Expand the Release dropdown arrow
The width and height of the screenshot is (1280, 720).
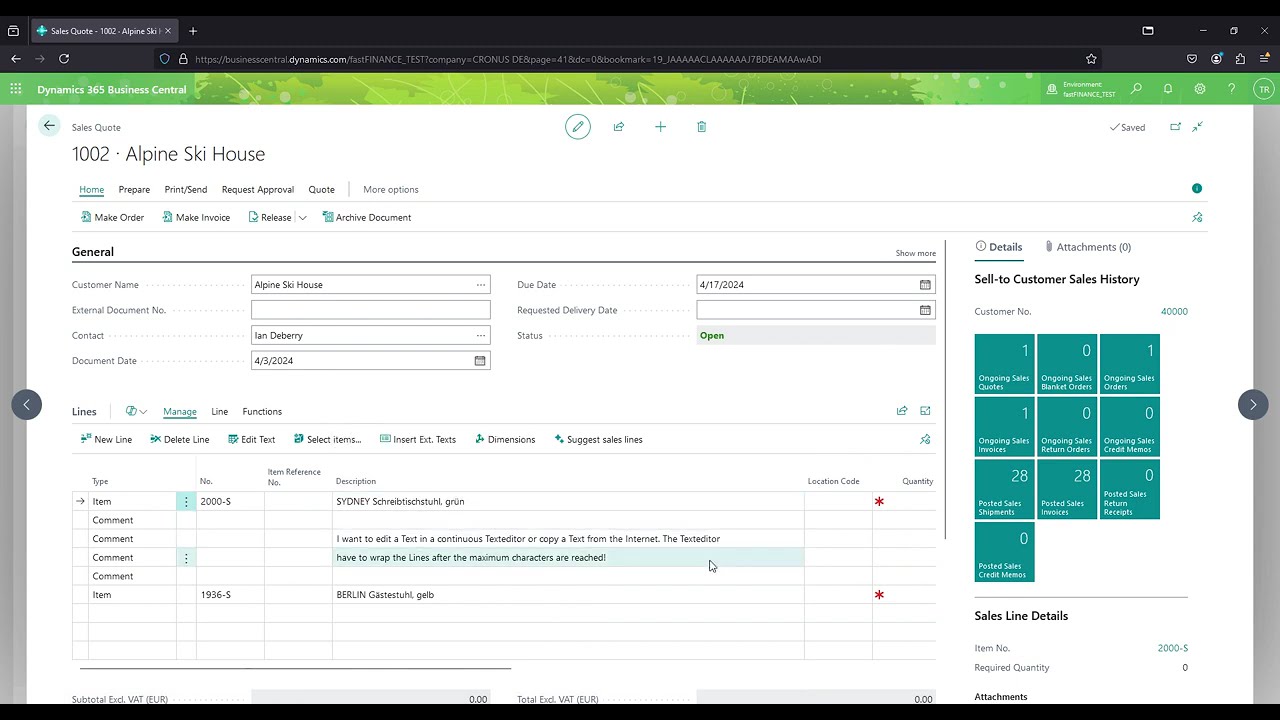click(x=302, y=217)
